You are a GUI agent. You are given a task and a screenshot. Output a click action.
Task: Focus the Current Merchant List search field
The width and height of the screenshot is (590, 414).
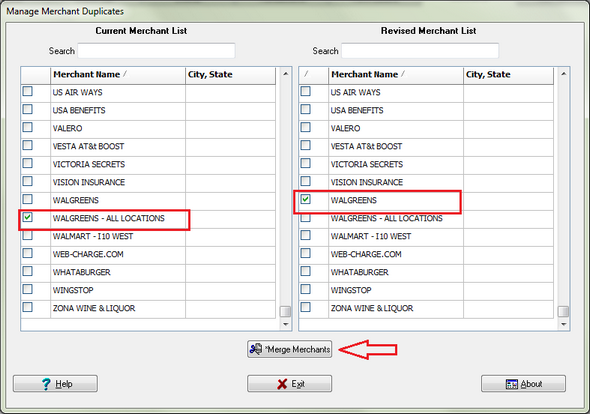point(157,51)
